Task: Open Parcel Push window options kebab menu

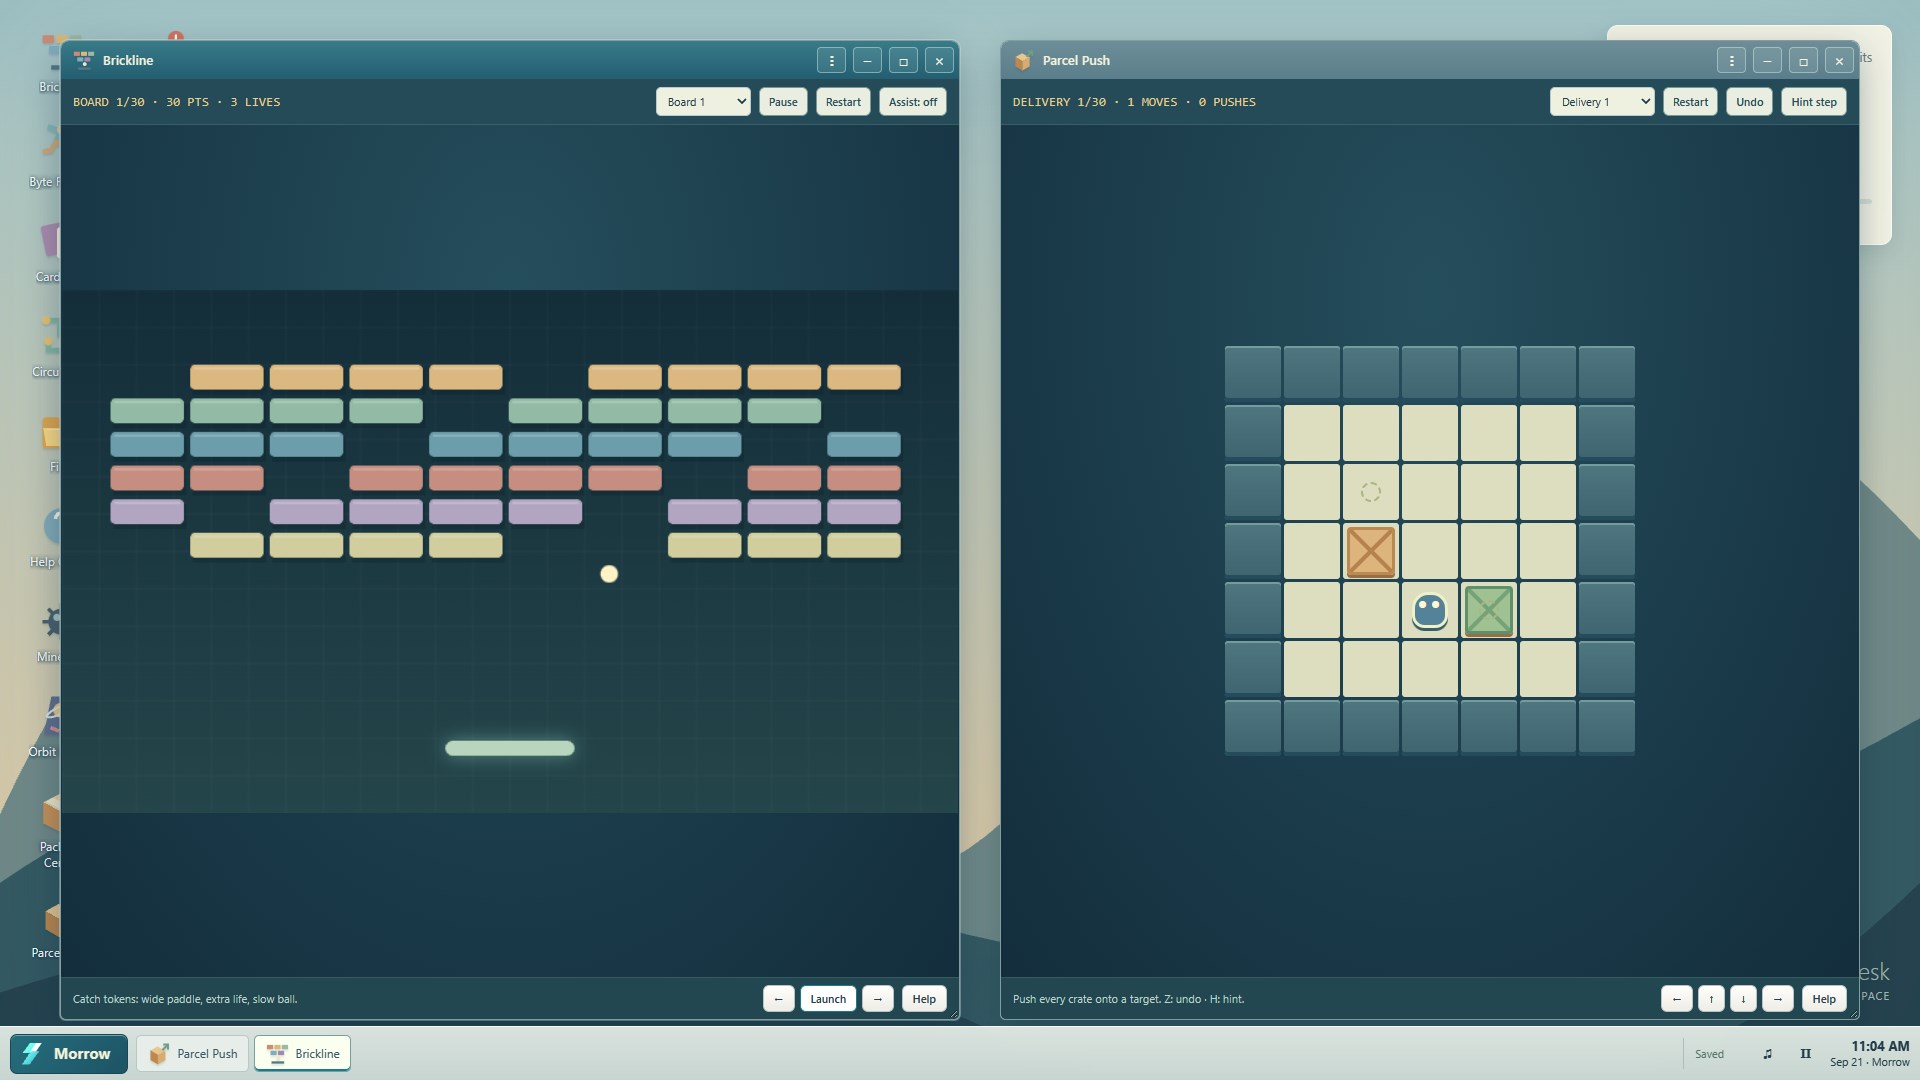Action: [1731, 61]
